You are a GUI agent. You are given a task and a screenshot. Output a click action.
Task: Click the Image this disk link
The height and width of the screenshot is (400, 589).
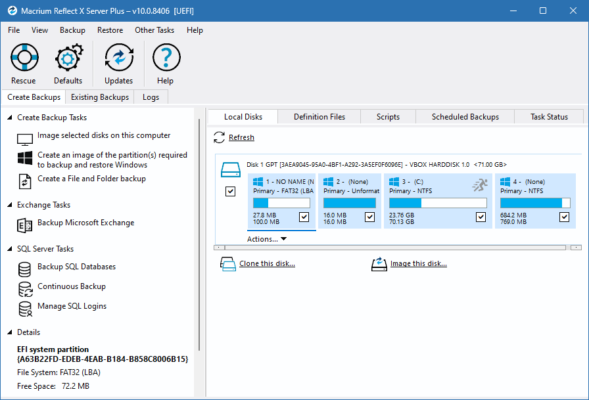click(x=418, y=264)
